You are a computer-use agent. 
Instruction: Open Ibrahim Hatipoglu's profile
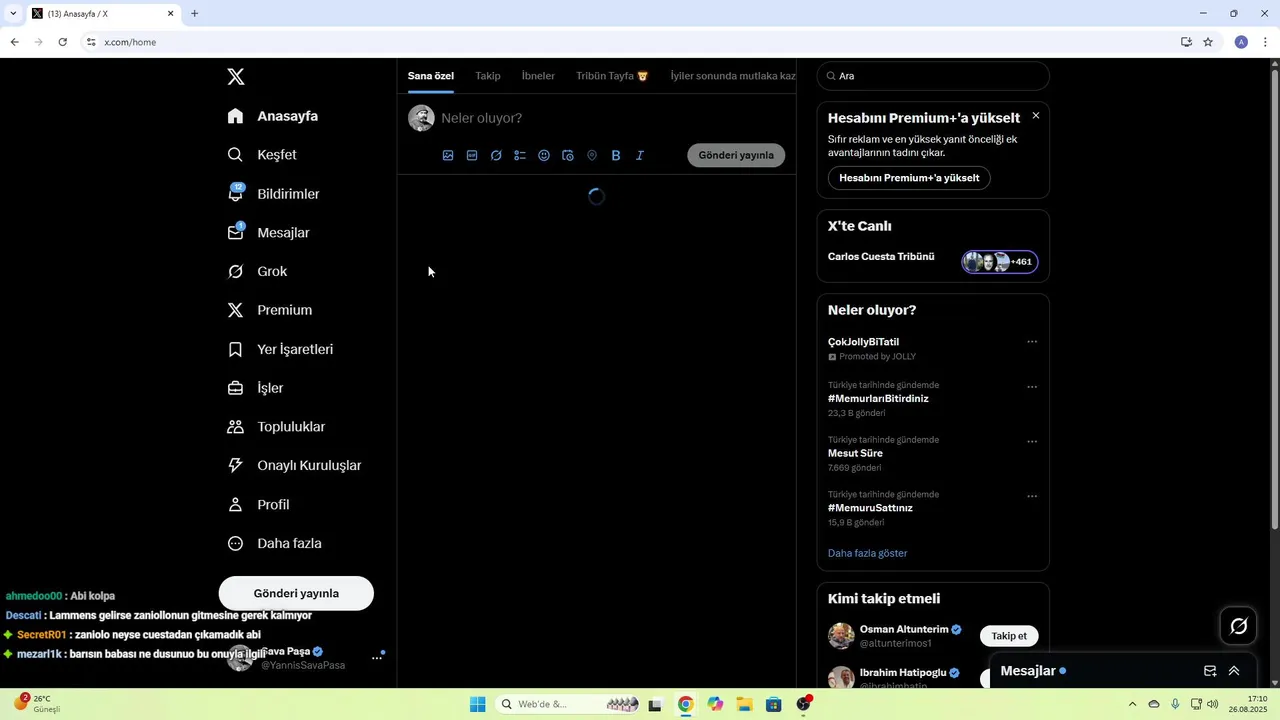[903, 673]
